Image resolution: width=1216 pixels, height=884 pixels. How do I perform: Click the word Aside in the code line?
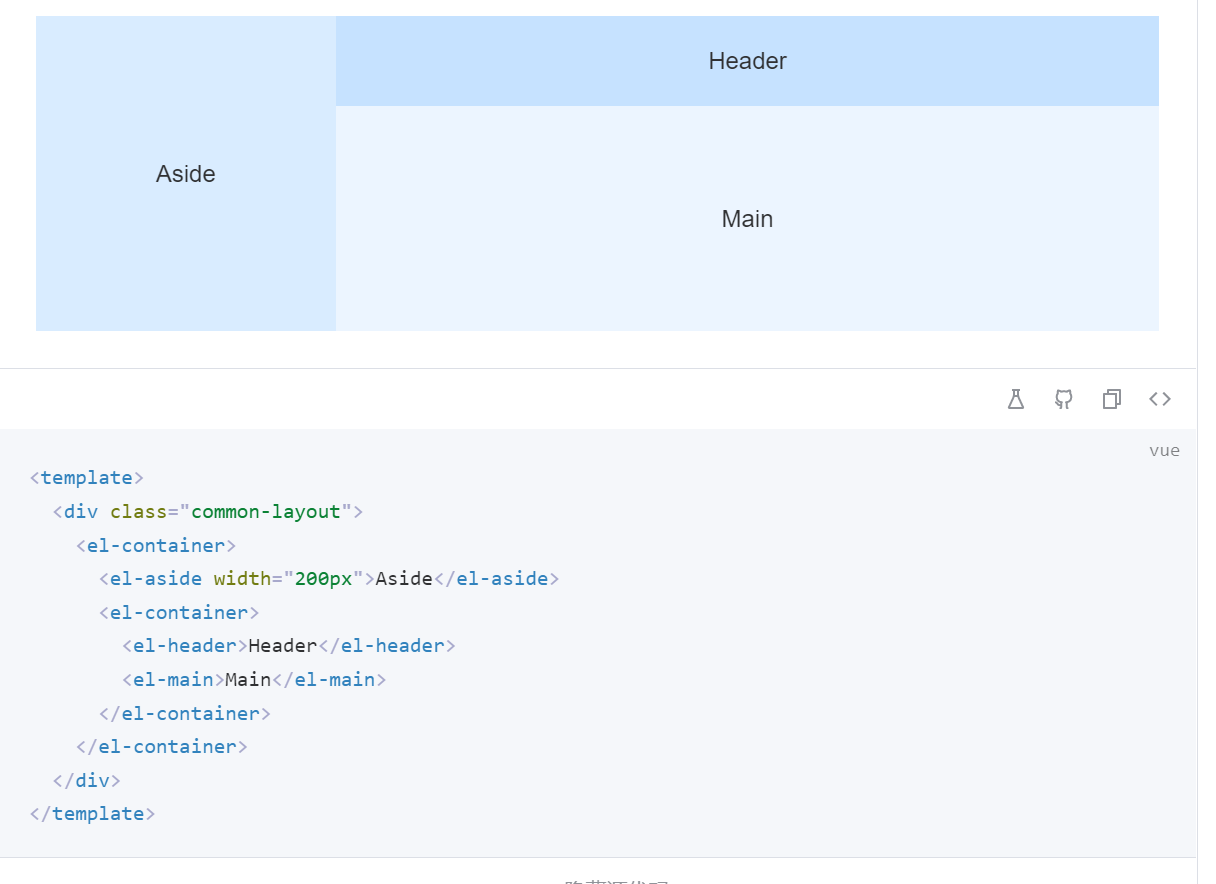pyautogui.click(x=404, y=579)
